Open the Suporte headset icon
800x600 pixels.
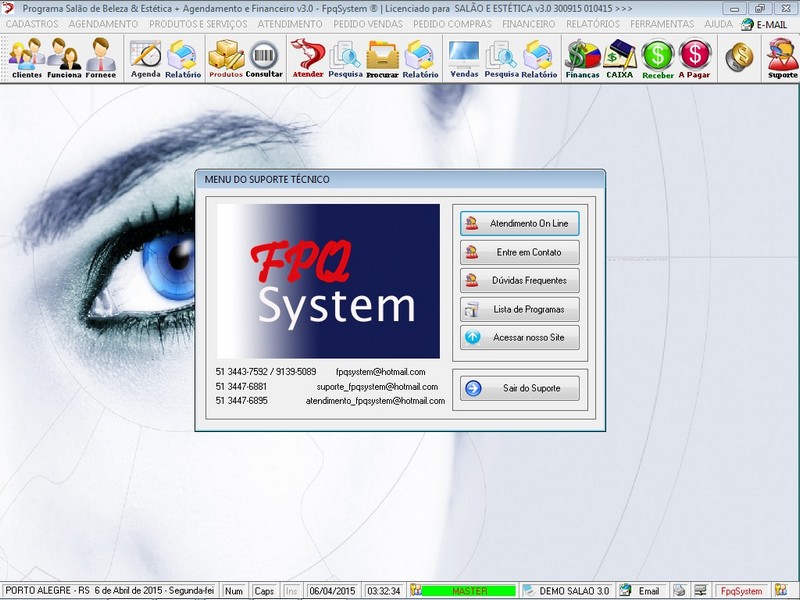click(782, 58)
